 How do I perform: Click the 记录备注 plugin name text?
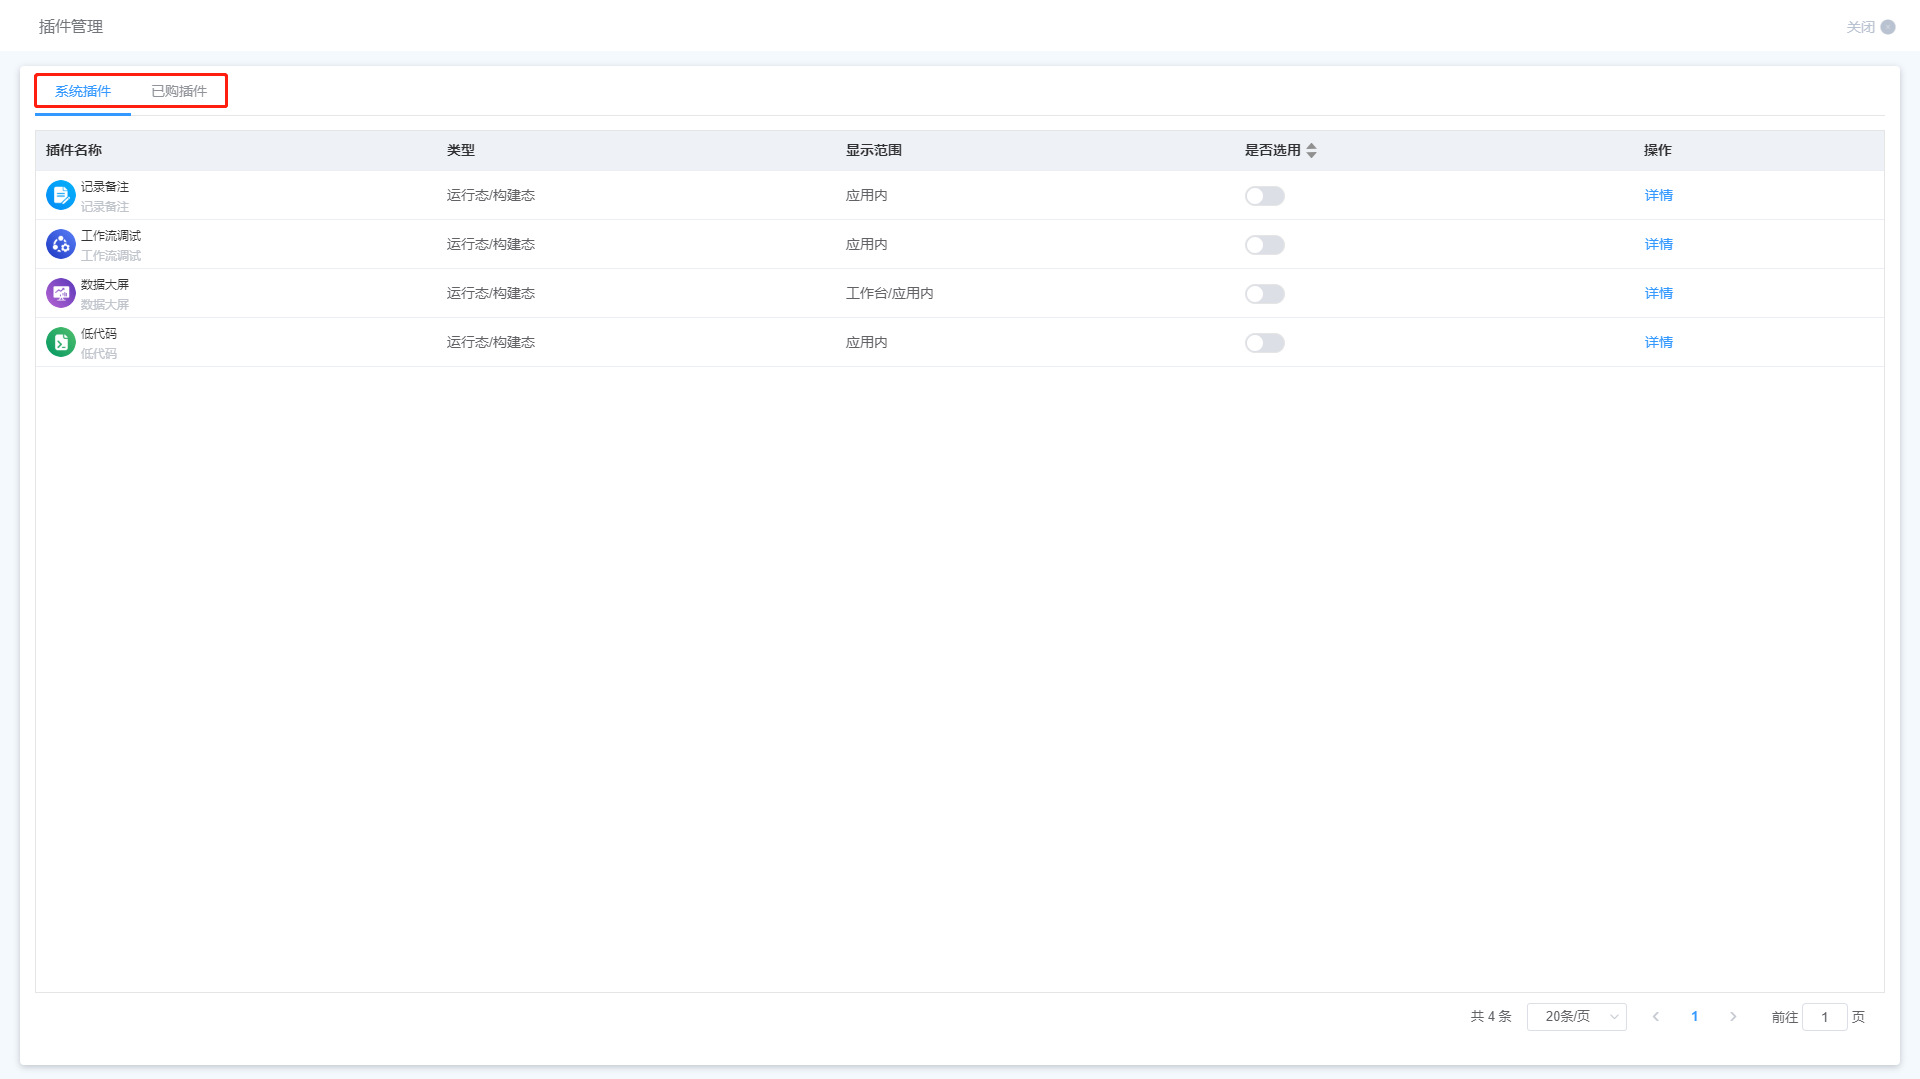tap(105, 187)
